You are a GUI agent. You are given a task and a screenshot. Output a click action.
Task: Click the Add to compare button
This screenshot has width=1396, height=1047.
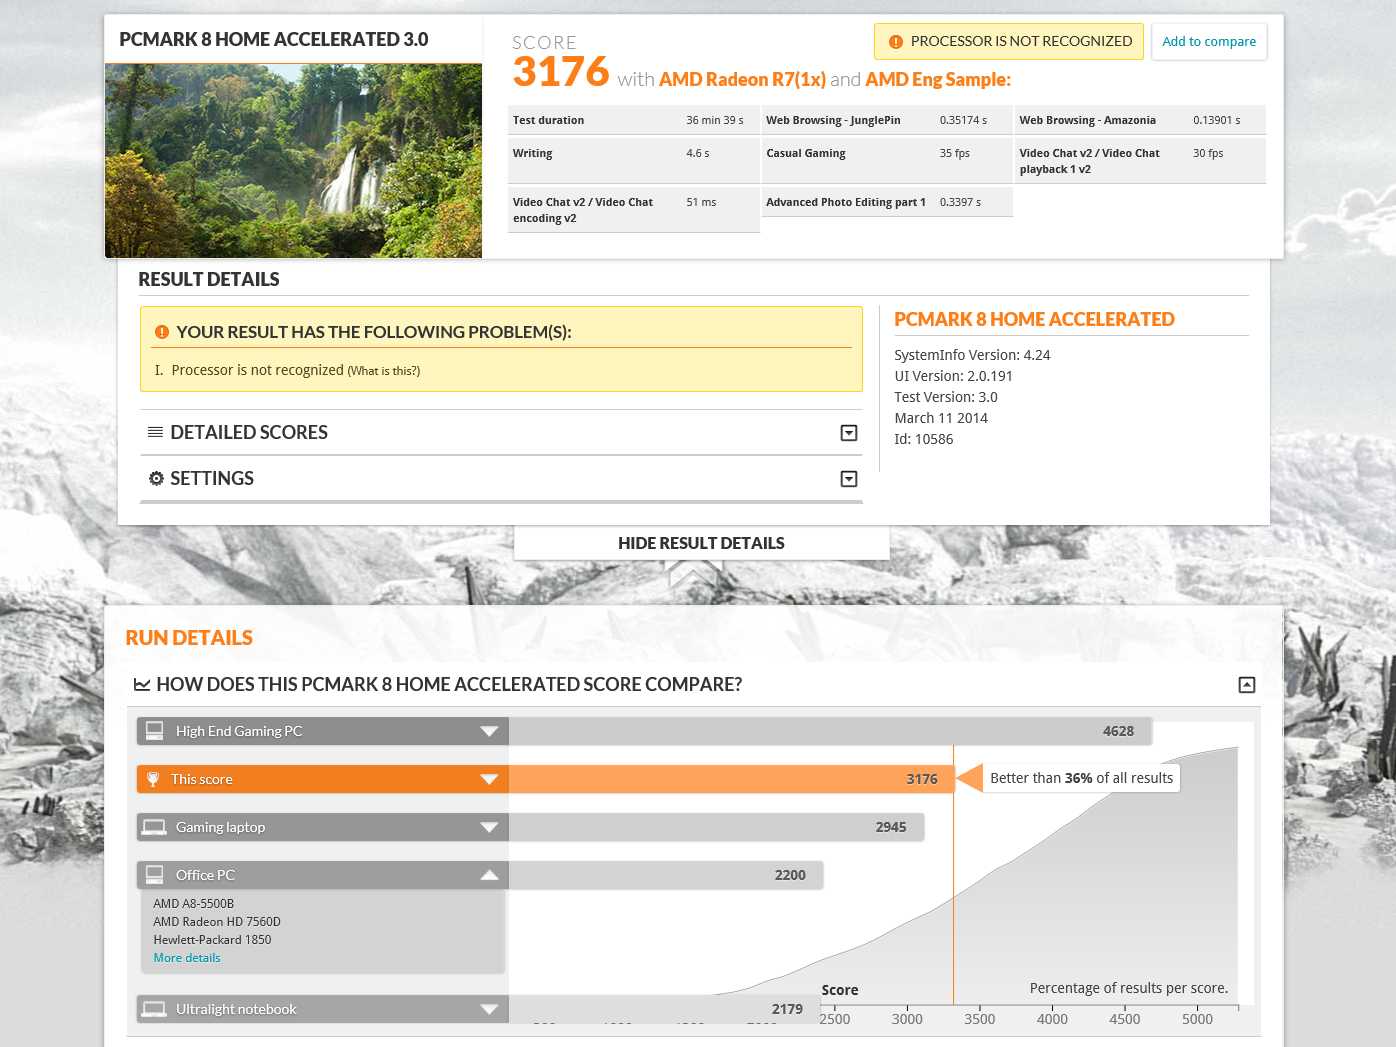click(1209, 42)
